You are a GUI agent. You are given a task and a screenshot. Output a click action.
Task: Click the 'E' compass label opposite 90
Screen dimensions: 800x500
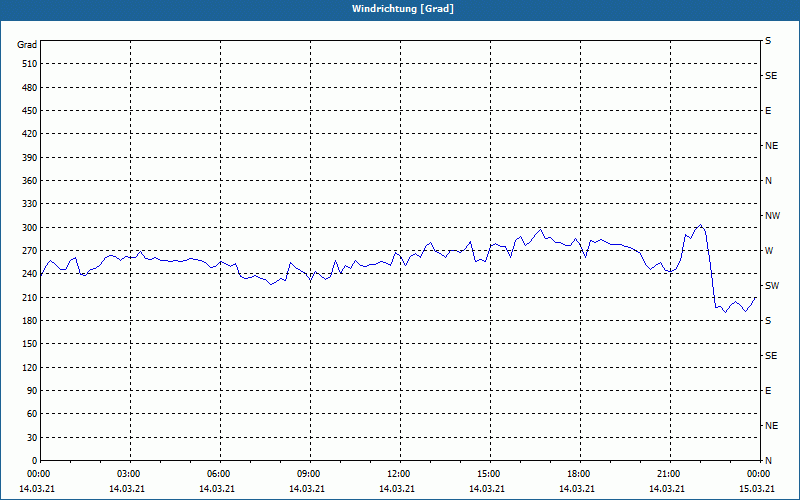click(768, 391)
